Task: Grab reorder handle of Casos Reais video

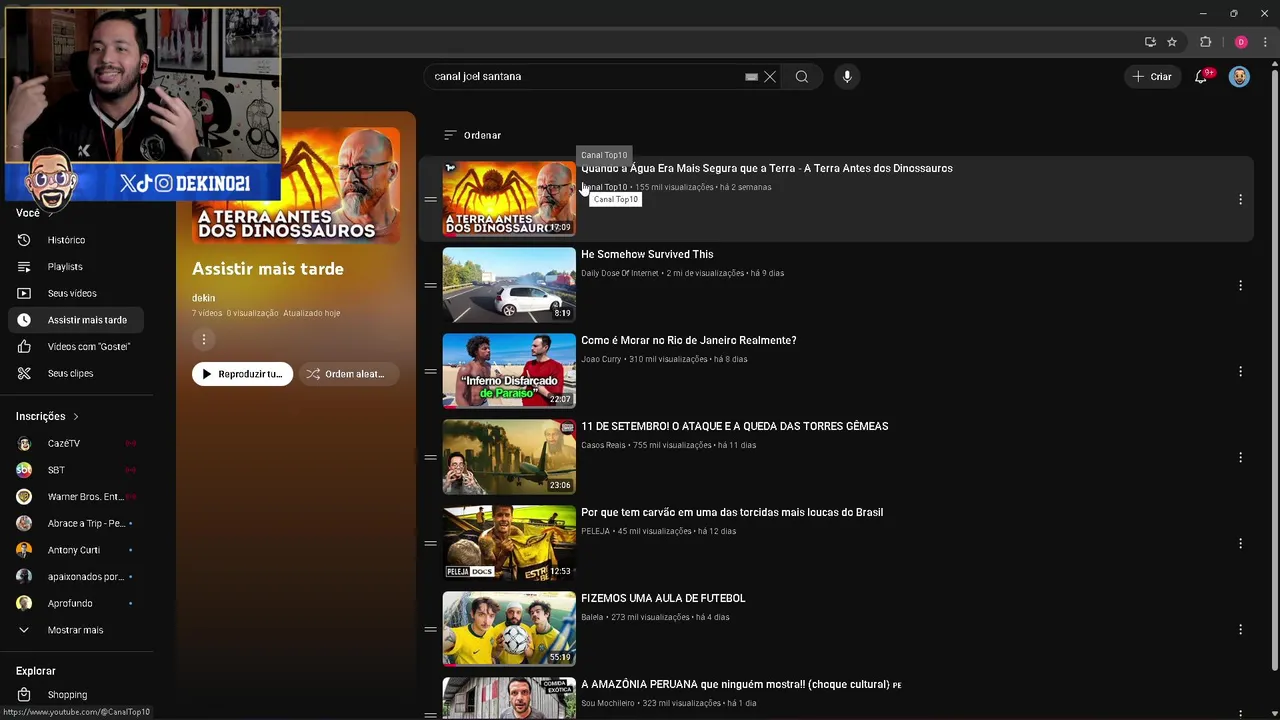Action: click(430, 458)
